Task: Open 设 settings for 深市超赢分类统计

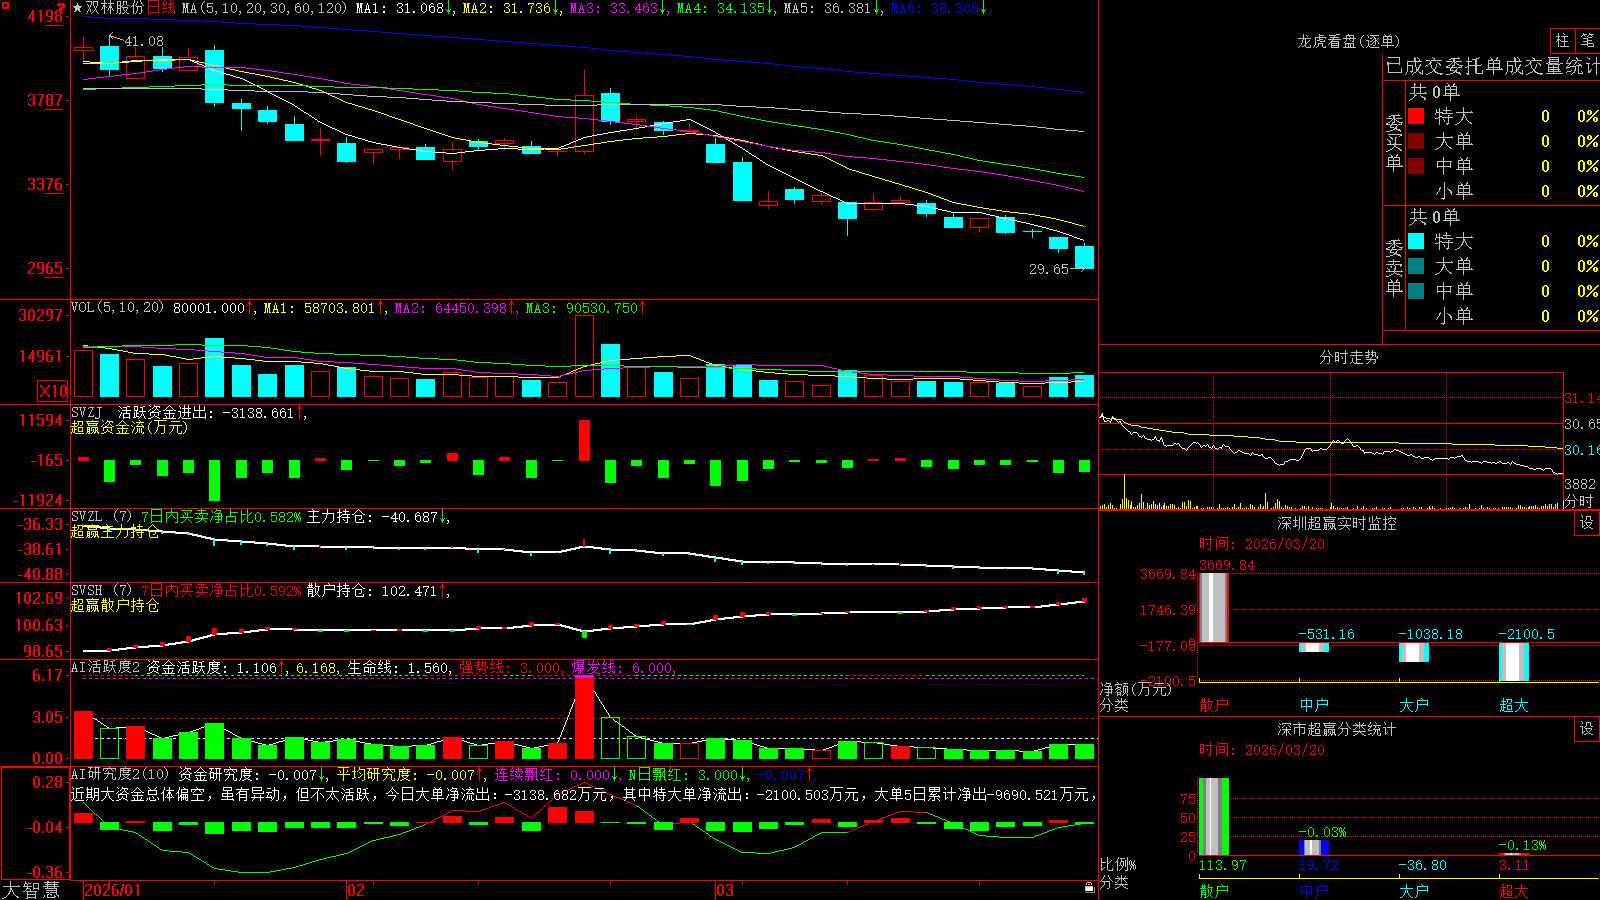Action: click(1587, 729)
